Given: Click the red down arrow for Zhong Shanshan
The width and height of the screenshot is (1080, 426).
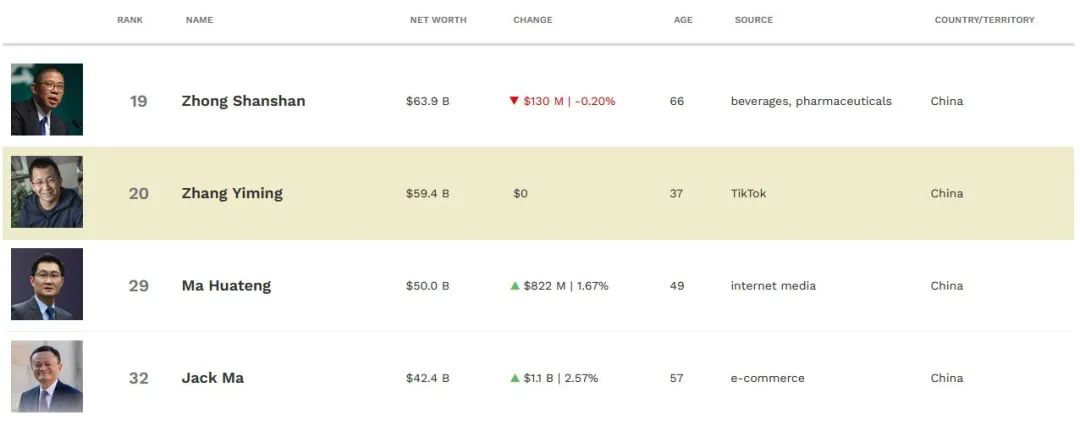Looking at the screenshot, I should point(514,101).
